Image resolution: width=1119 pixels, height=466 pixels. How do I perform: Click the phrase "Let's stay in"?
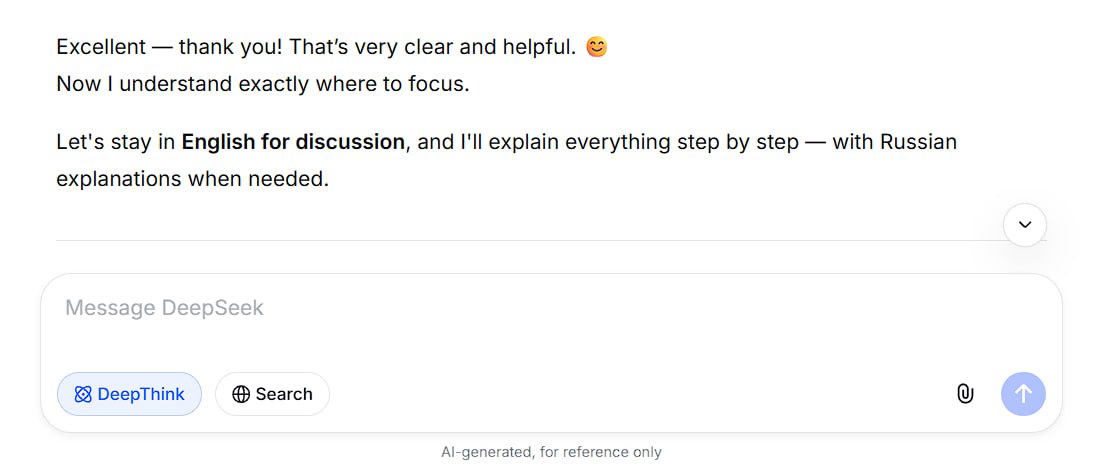click(116, 142)
